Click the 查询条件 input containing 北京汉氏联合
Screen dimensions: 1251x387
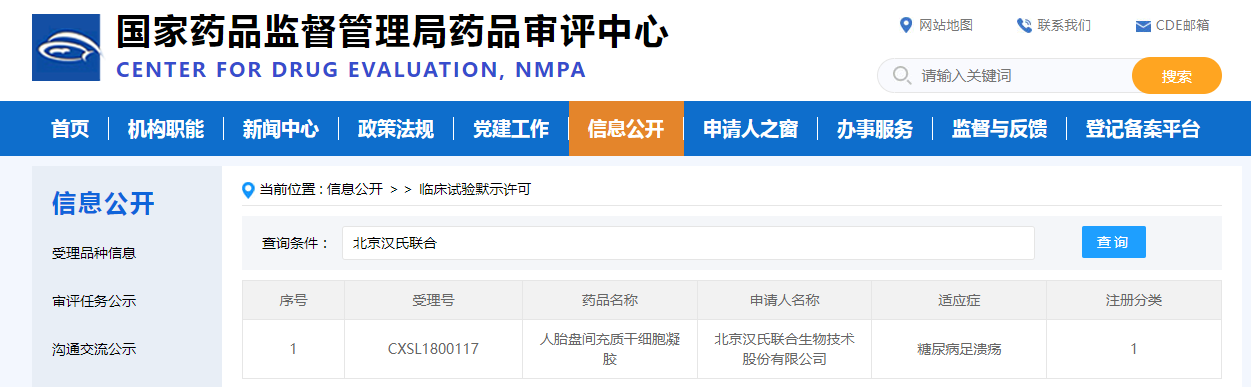click(x=688, y=243)
